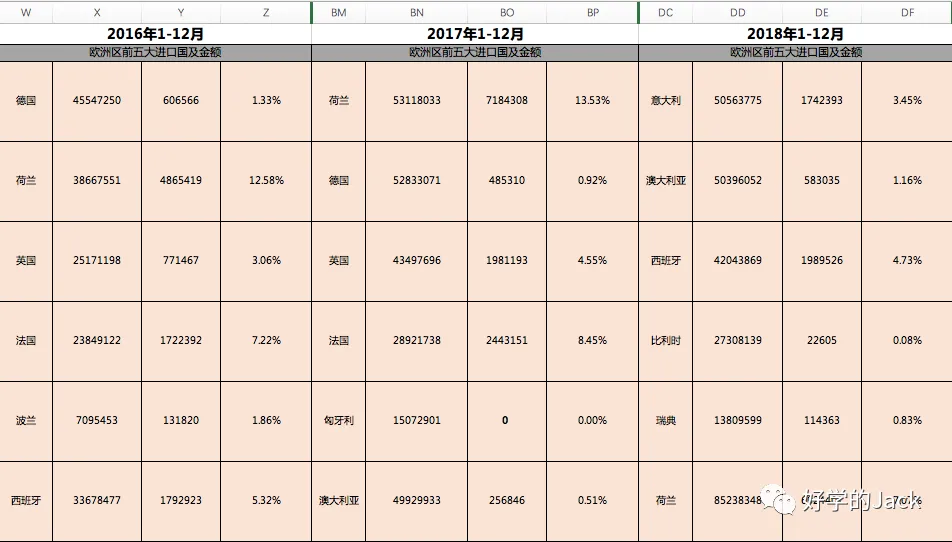Screen dimensions: 952x542
Task: Select column header DD
Action: pos(738,13)
